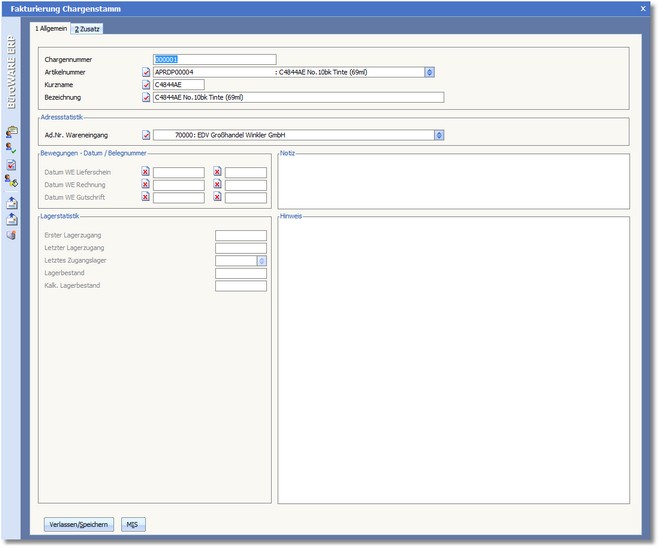The width and height of the screenshot is (659, 548).
Task: Click the person with card sidebar icon
Action: [11, 131]
